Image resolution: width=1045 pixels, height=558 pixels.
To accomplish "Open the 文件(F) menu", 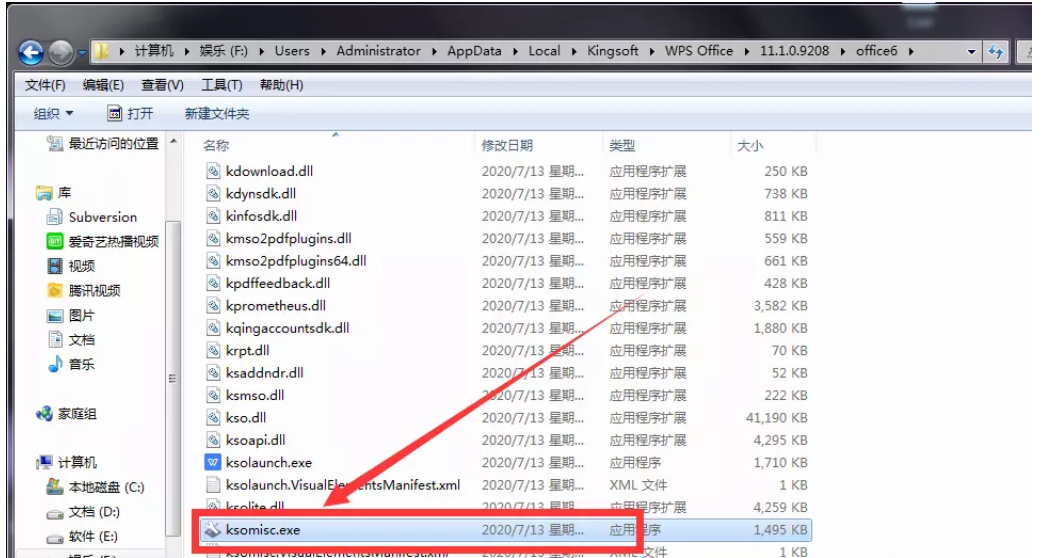I will coord(45,85).
